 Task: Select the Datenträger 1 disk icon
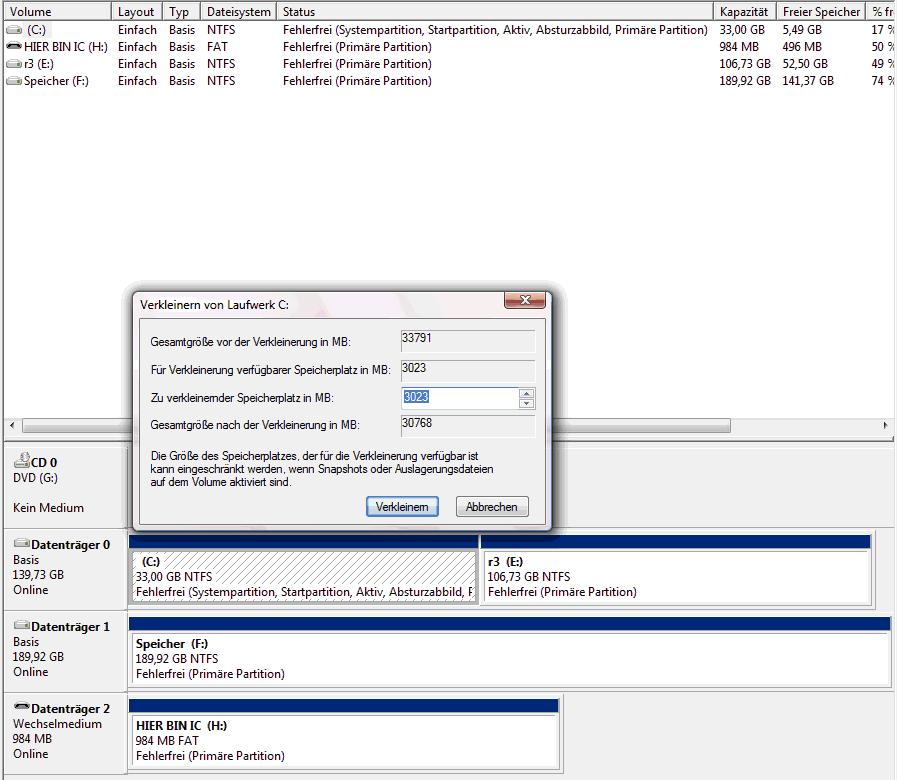[x=21, y=626]
